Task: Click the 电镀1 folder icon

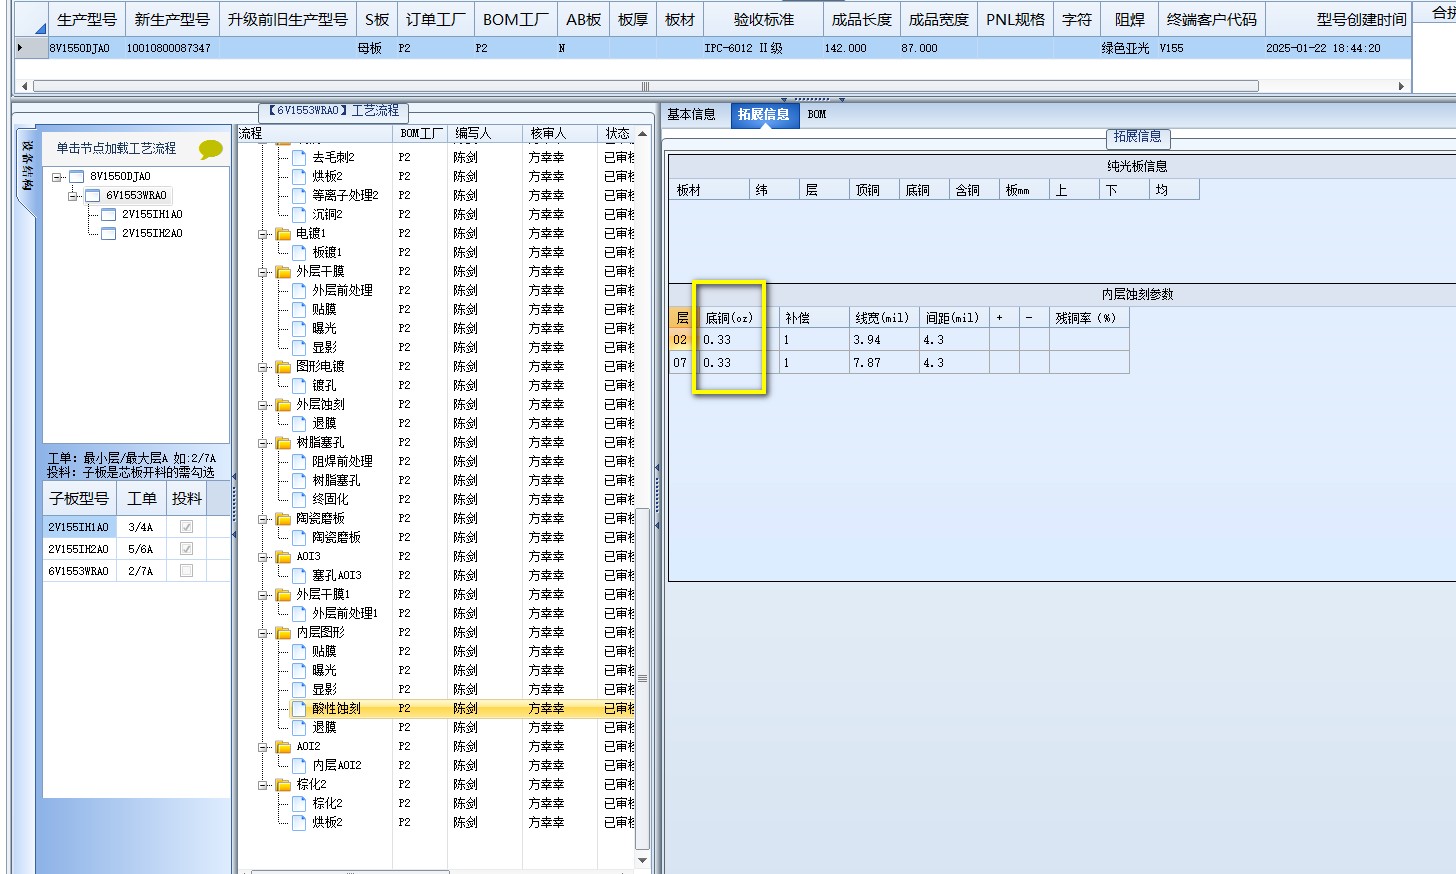Action: tap(283, 233)
